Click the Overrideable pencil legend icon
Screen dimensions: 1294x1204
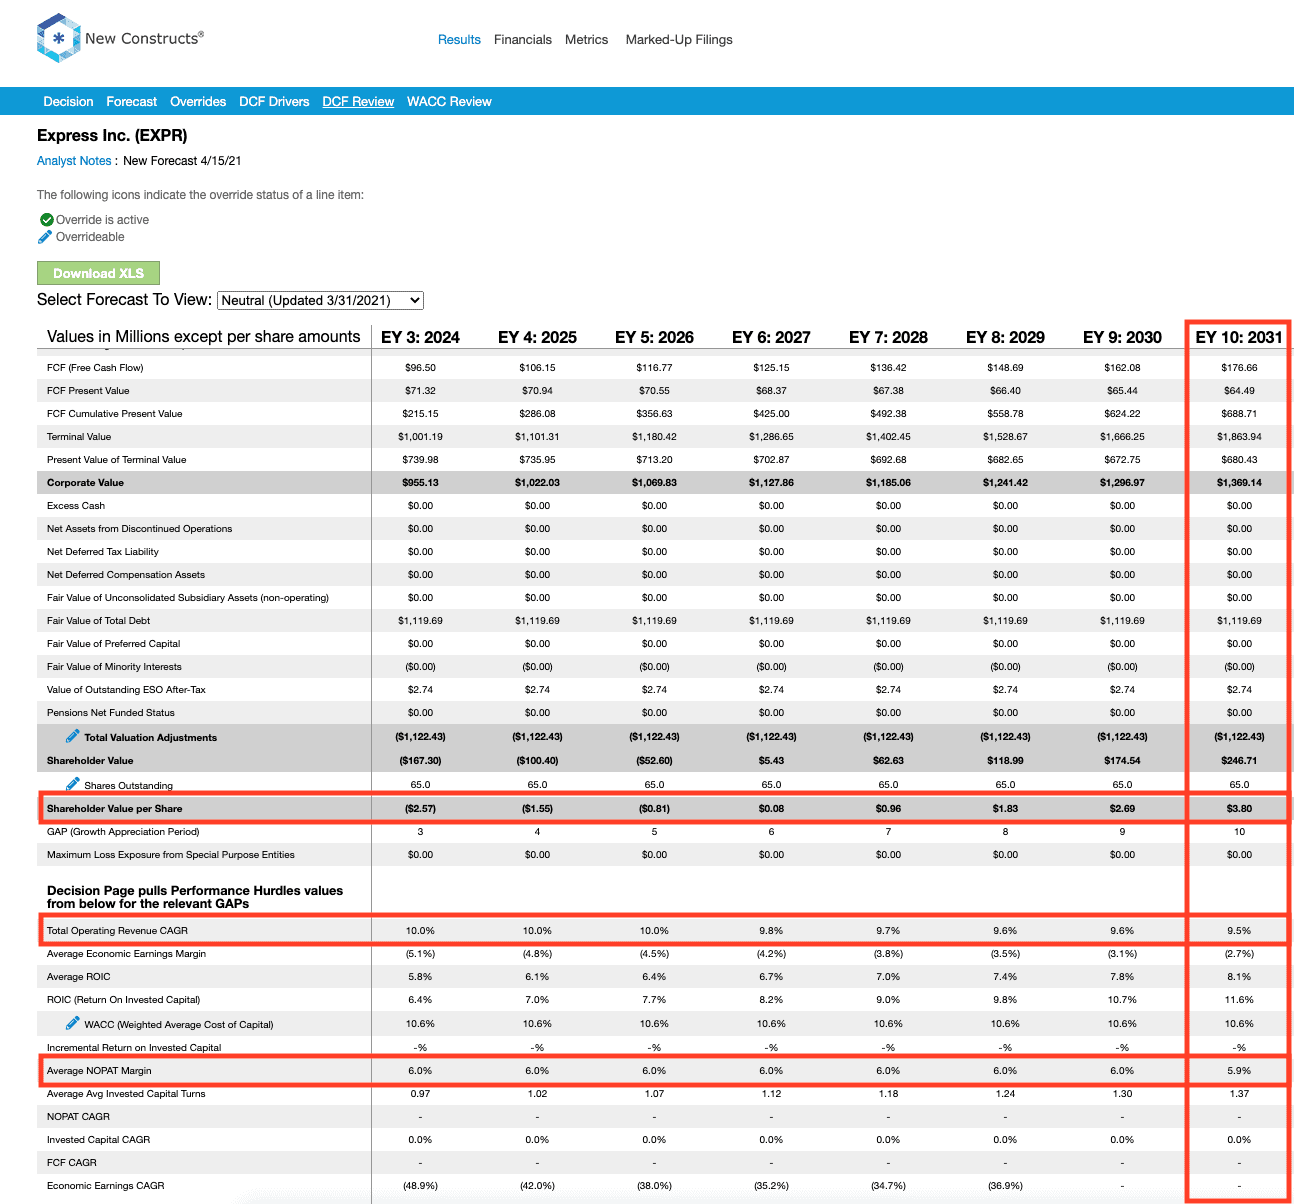tap(45, 237)
